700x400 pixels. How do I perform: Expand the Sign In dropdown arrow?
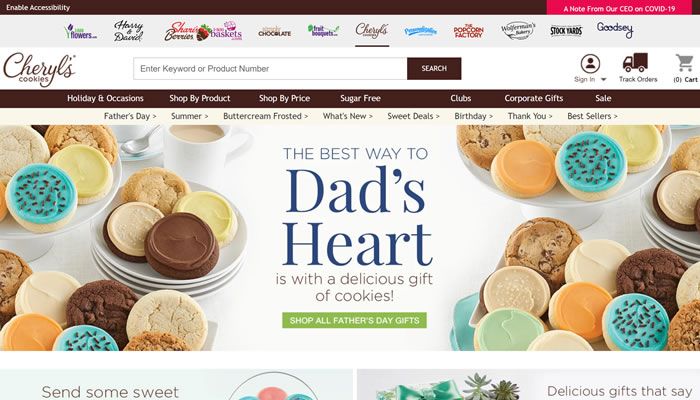604,79
